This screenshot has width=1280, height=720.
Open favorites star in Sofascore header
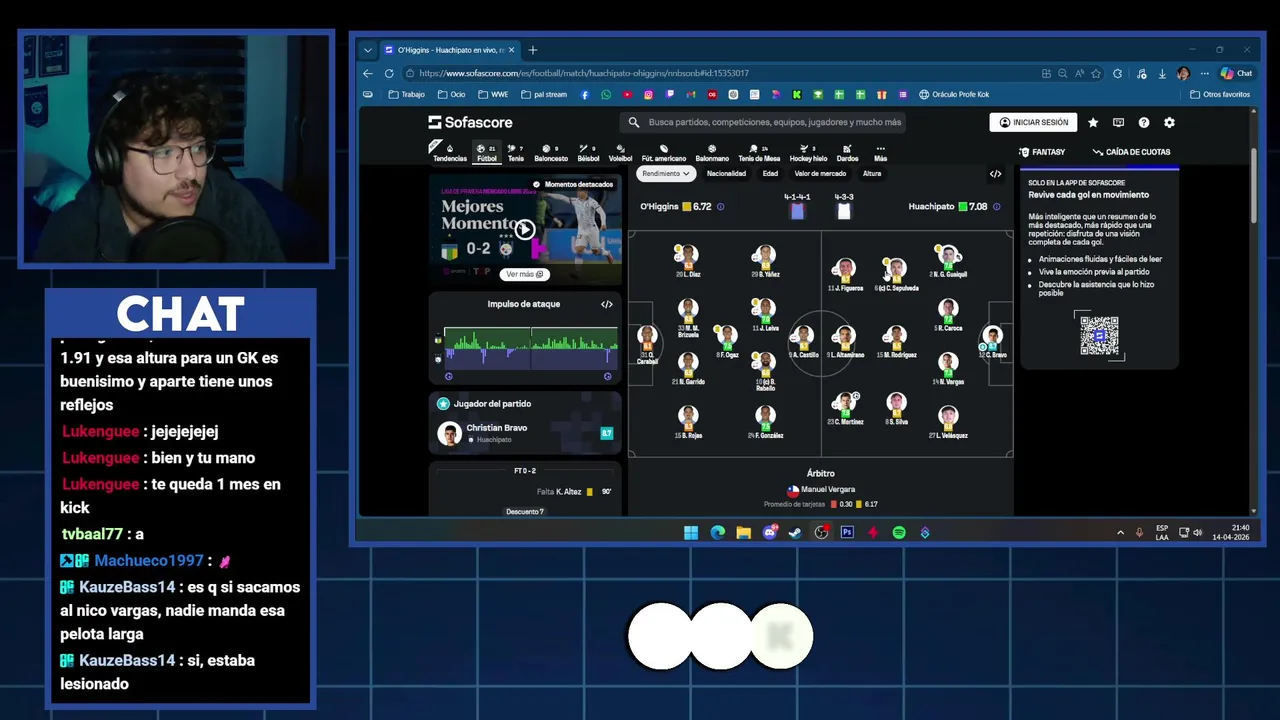[x=1093, y=122]
